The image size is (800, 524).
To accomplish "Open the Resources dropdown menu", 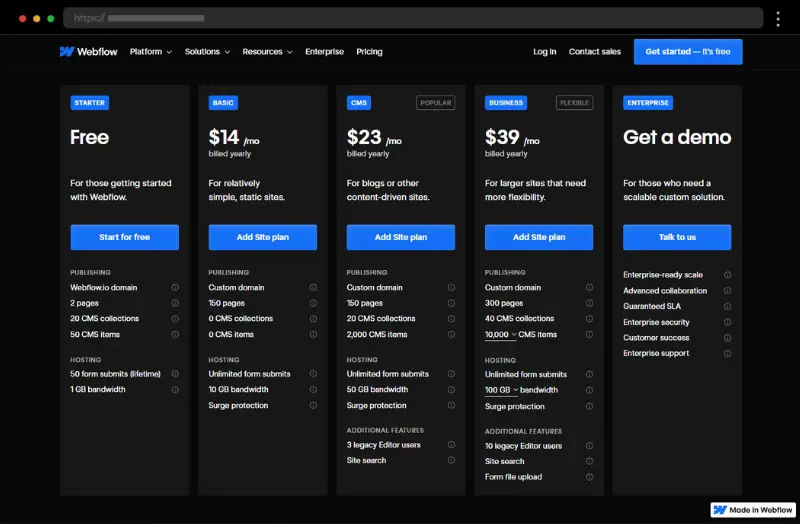I will coord(267,52).
